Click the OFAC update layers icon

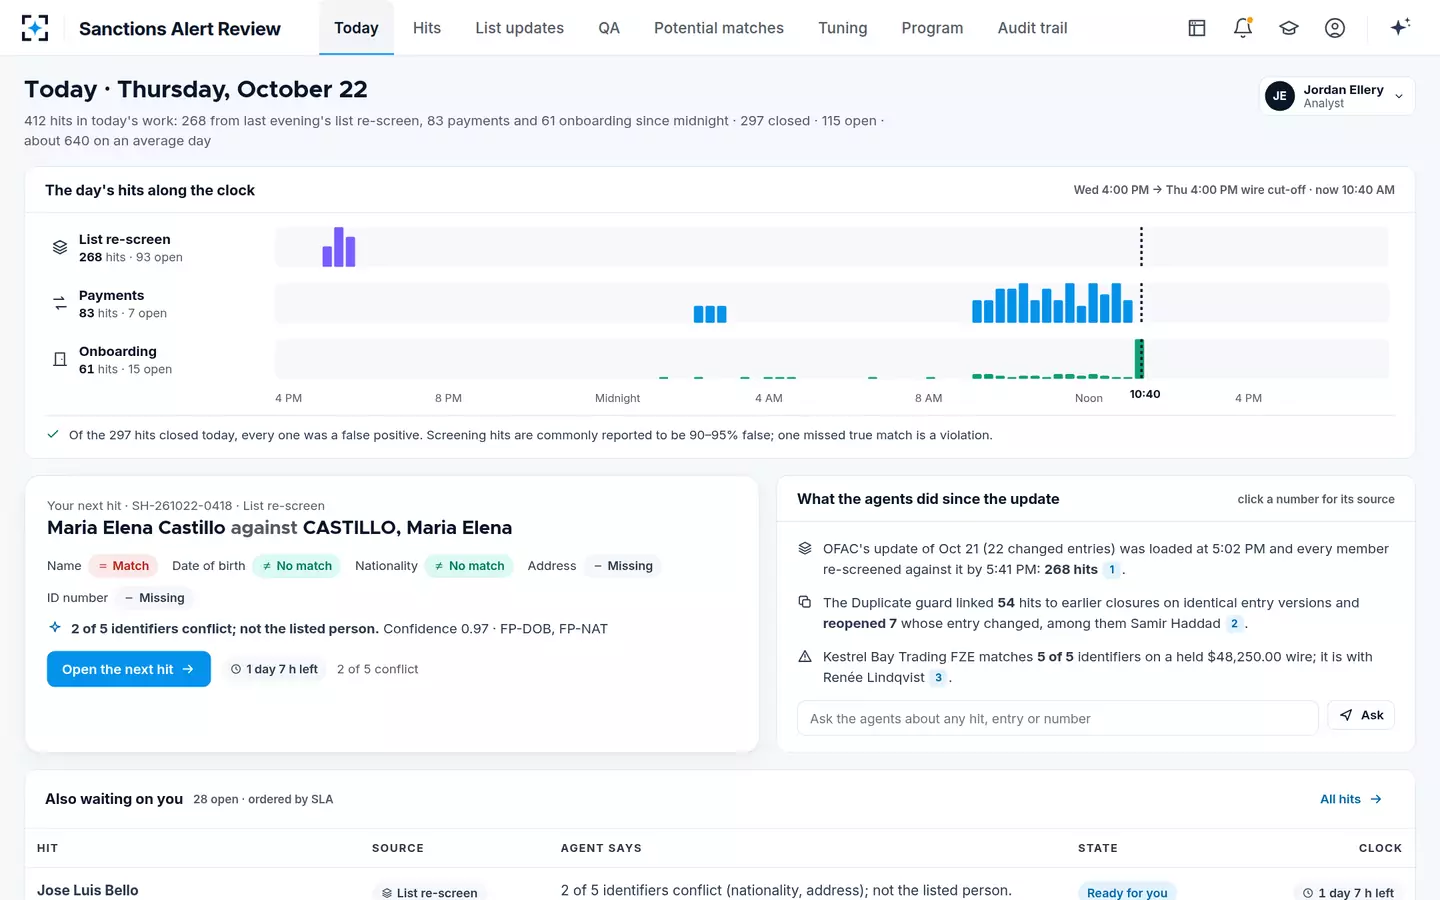(x=805, y=549)
